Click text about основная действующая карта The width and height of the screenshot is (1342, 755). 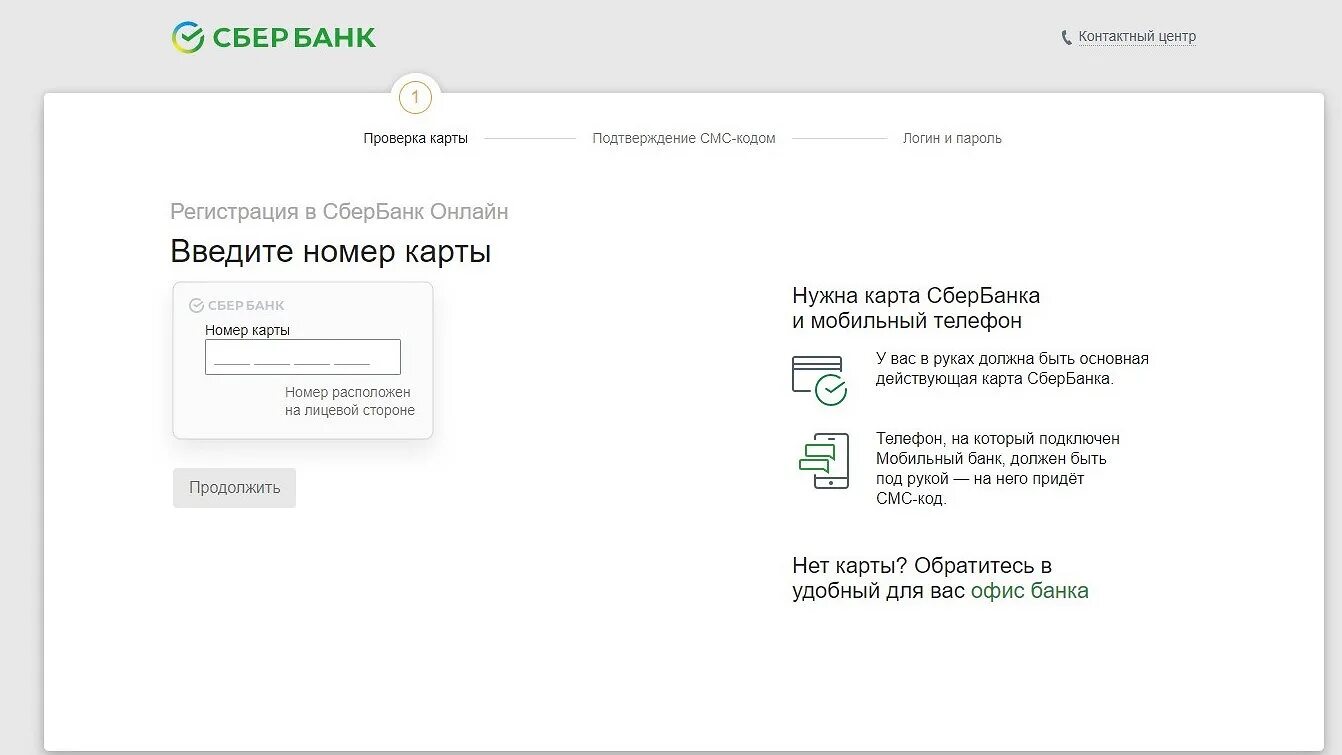[x=1012, y=369]
